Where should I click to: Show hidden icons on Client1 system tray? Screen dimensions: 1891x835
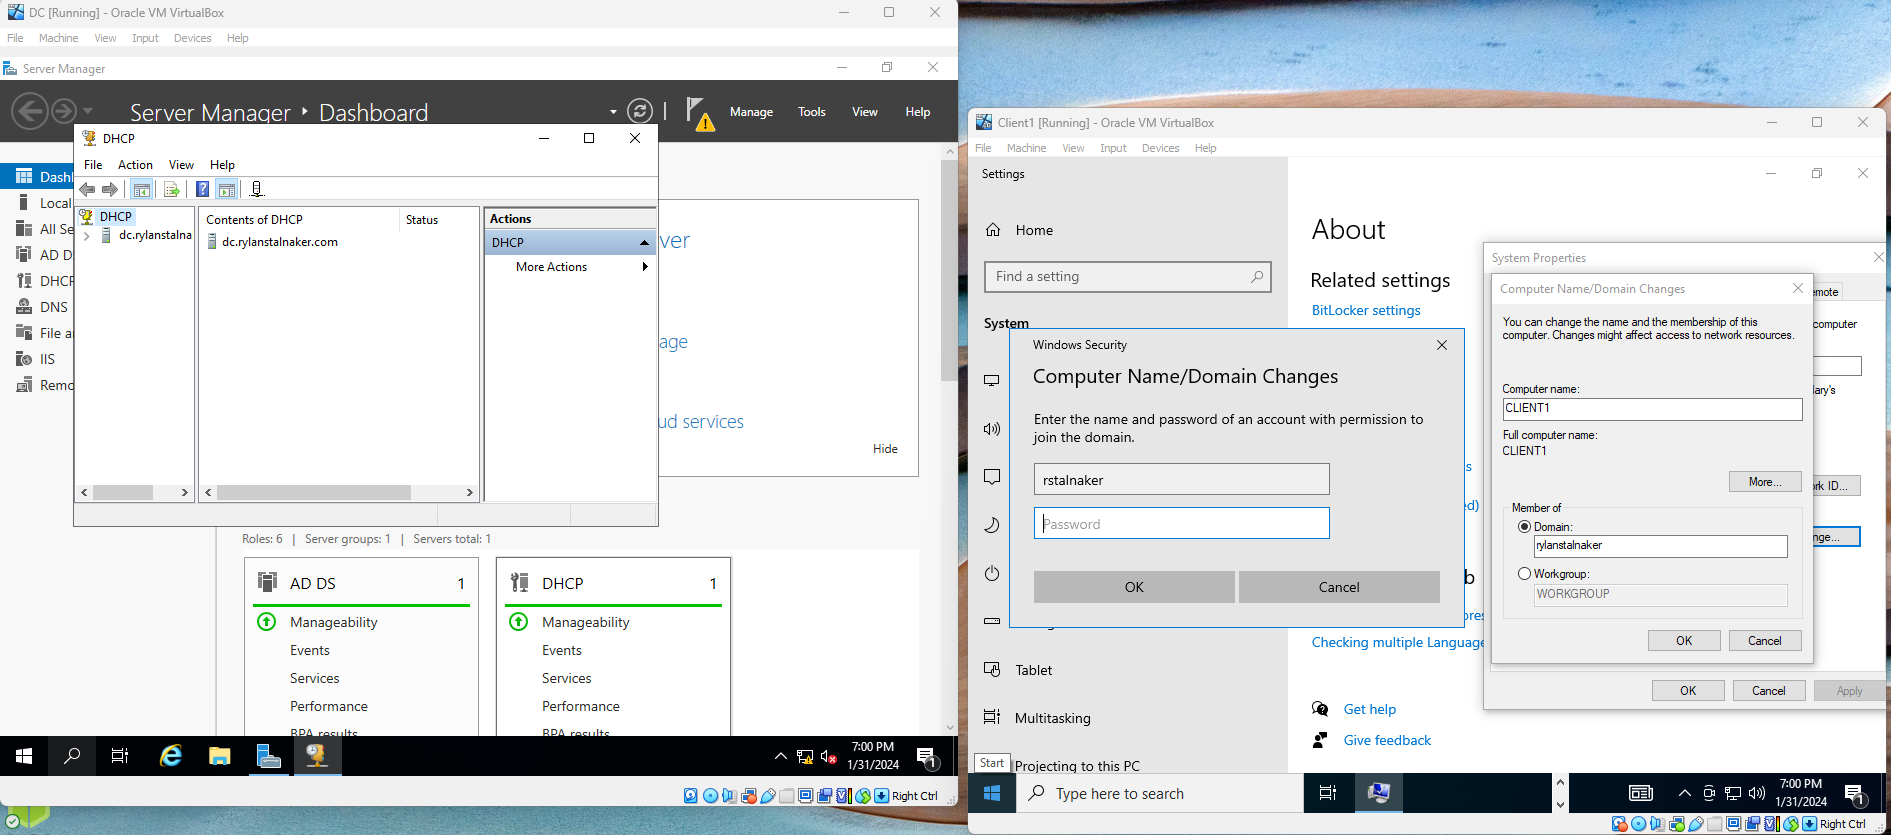[1685, 793]
